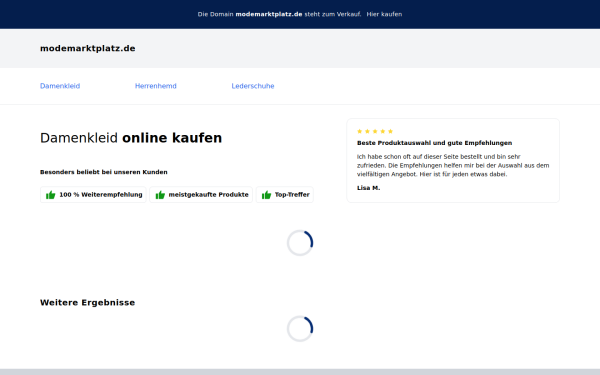Image resolution: width=600 pixels, height=375 pixels.
Task: Click the loading spinner above 'Weitere Ergebnisse'
Action: coord(300,243)
